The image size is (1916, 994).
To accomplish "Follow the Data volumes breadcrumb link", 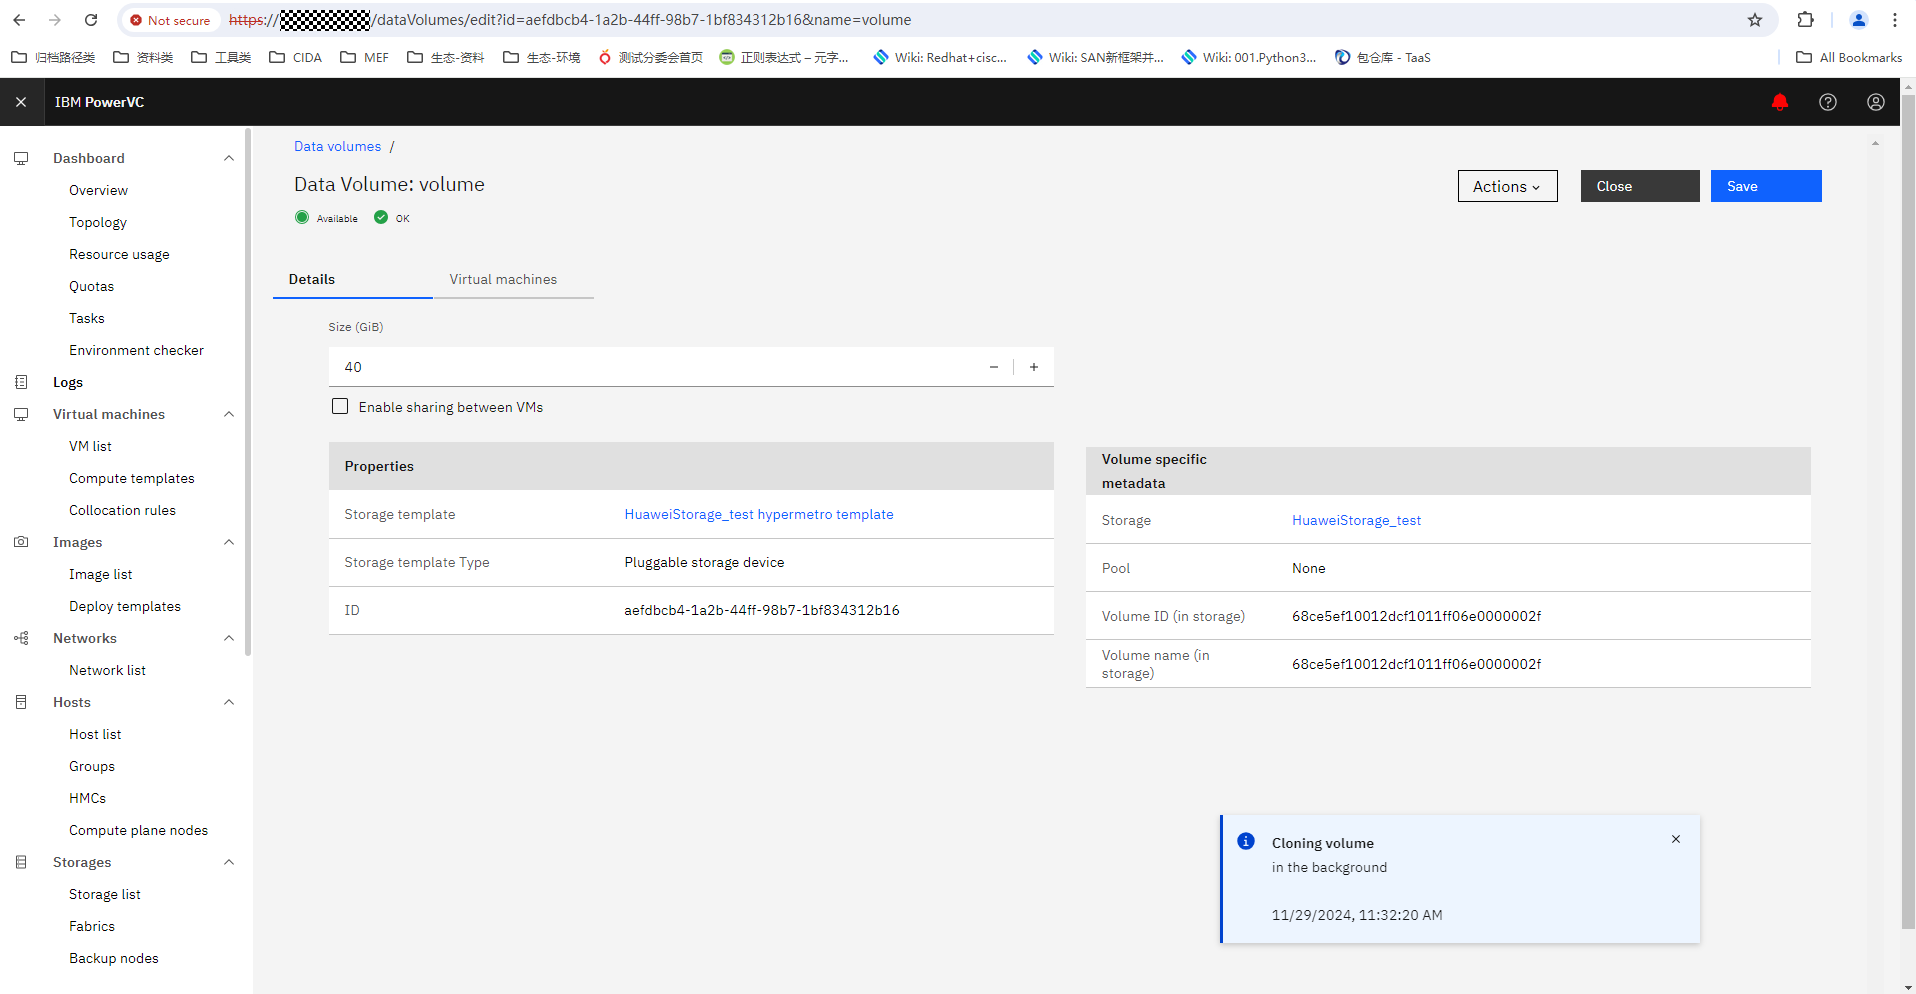I will pyautogui.click(x=337, y=146).
